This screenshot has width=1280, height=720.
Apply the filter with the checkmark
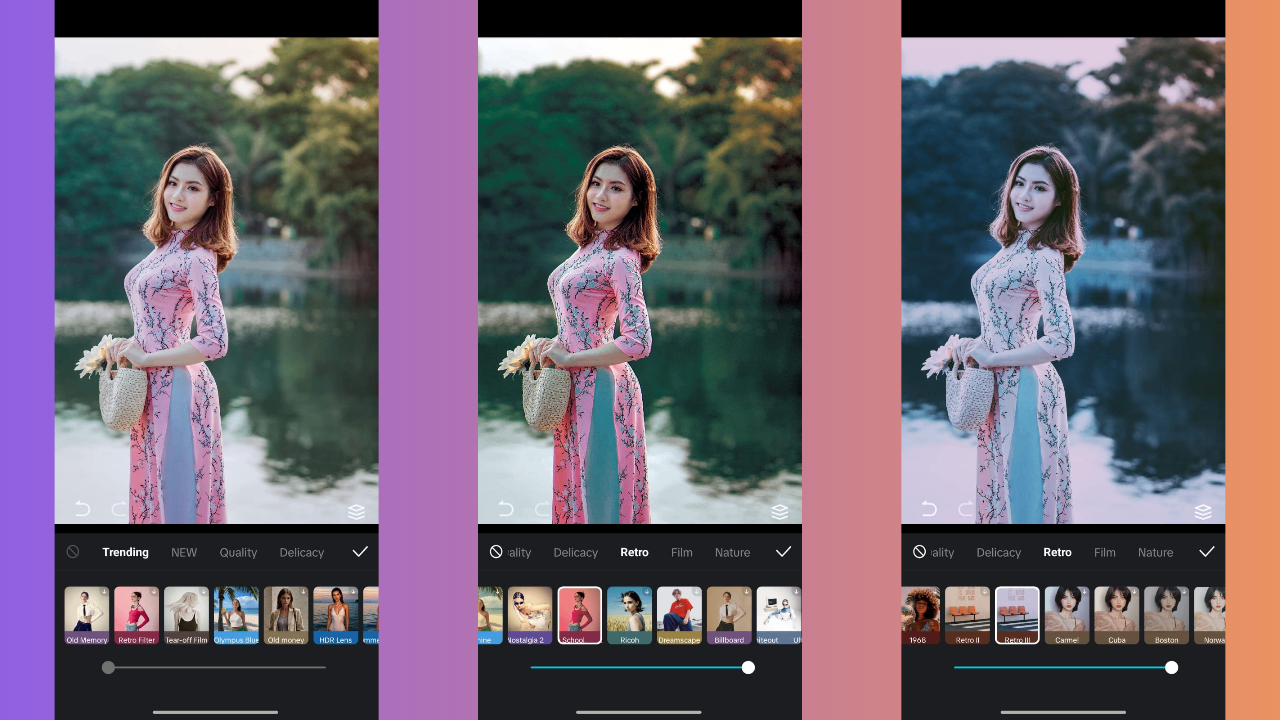359,551
